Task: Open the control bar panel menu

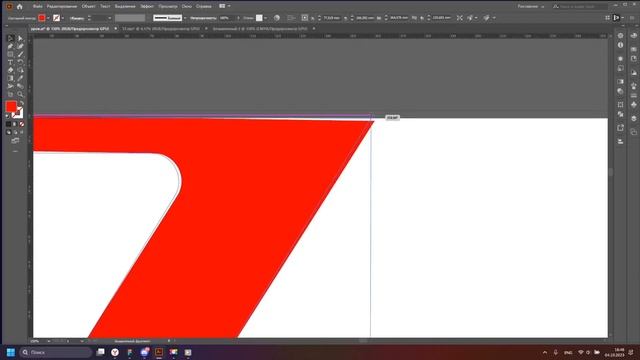Action: pyautogui.click(x=632, y=18)
